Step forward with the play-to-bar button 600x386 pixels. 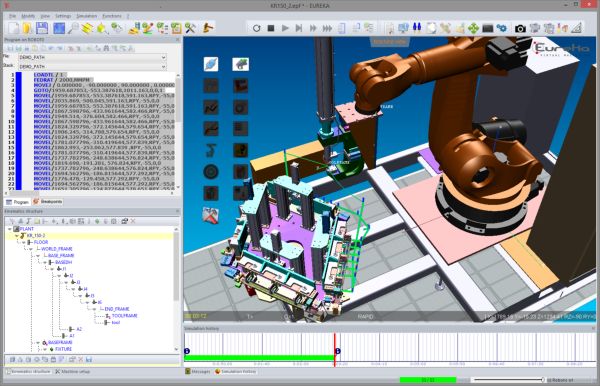[x=299, y=28]
